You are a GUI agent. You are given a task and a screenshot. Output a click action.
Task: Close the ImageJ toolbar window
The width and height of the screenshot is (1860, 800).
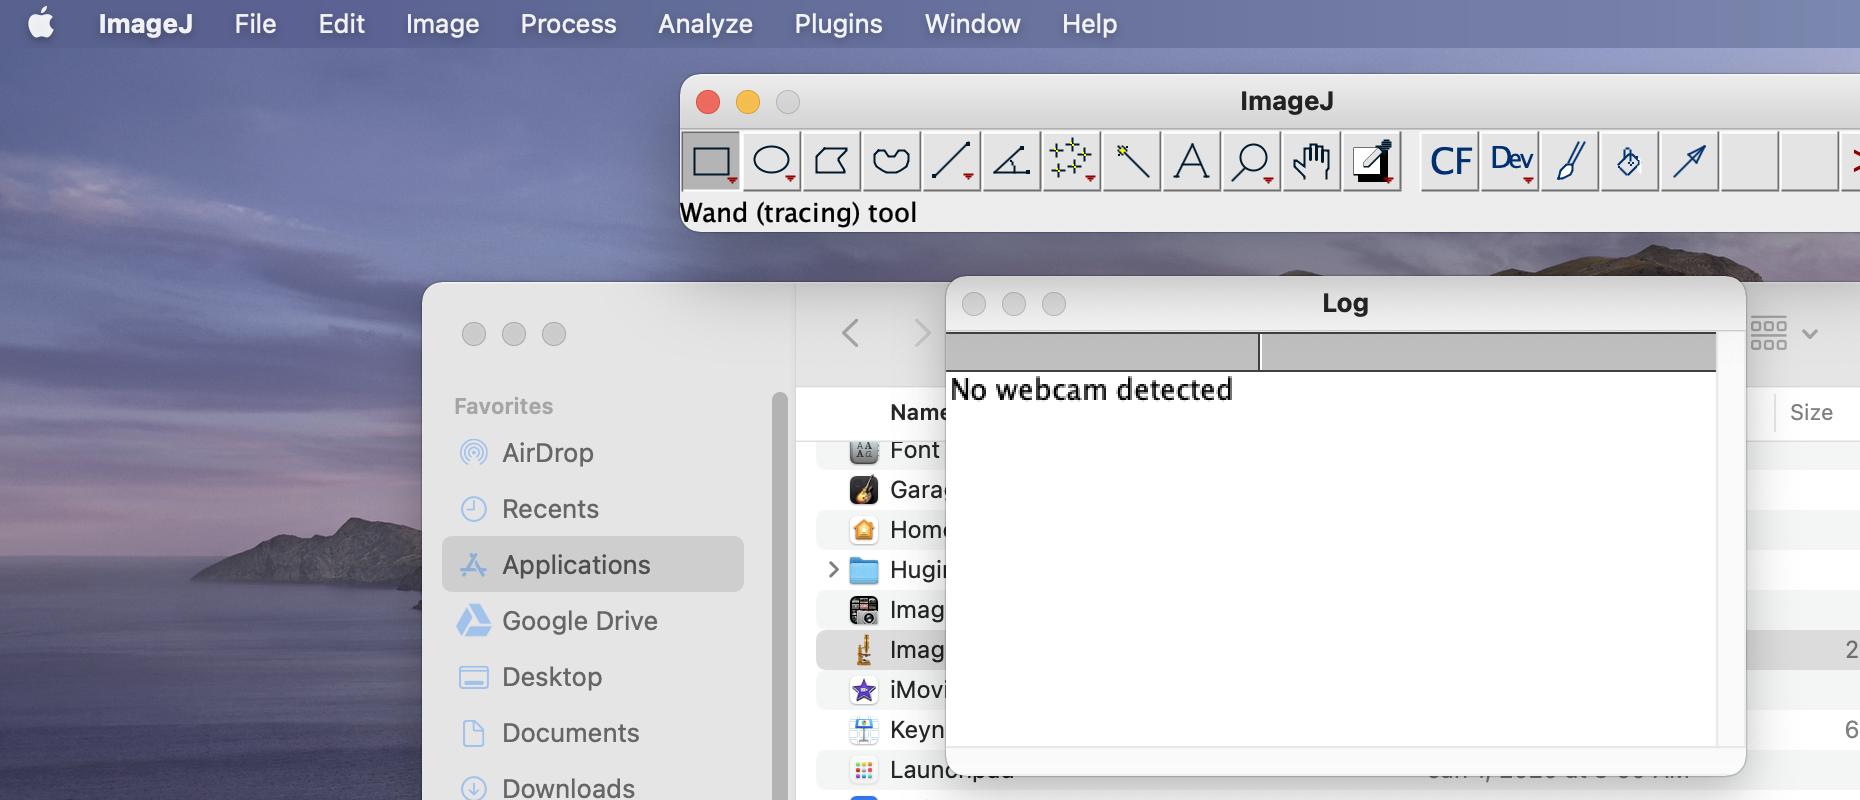point(708,102)
